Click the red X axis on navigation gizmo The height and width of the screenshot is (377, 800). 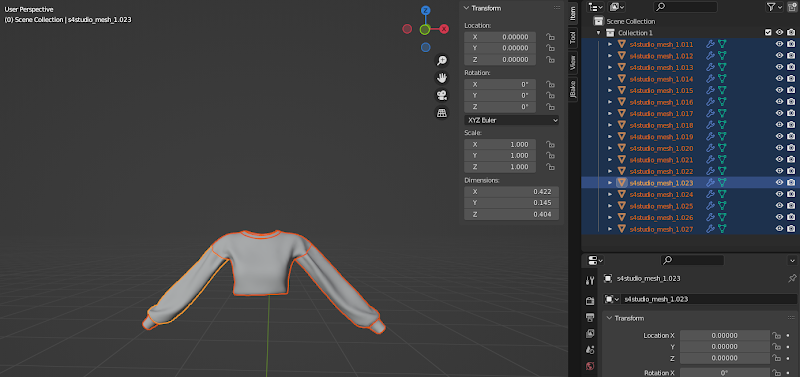pos(444,29)
